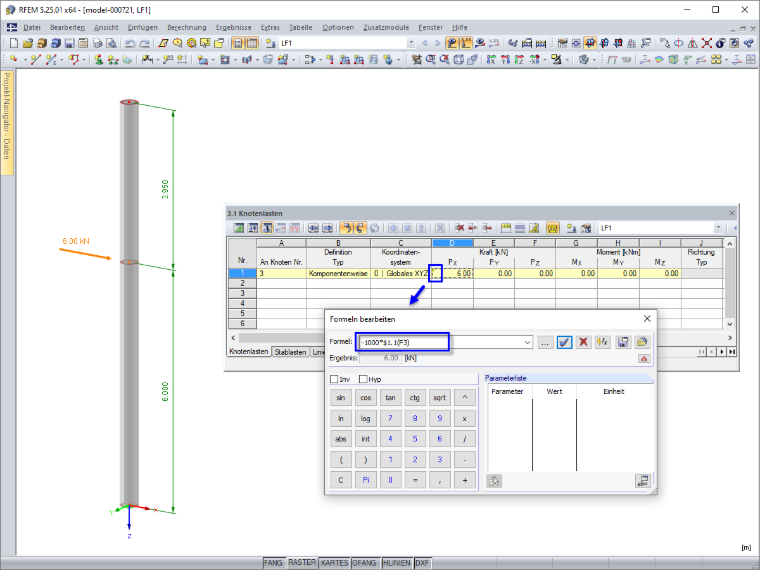Open a saved formula via the folder icon

642,342
